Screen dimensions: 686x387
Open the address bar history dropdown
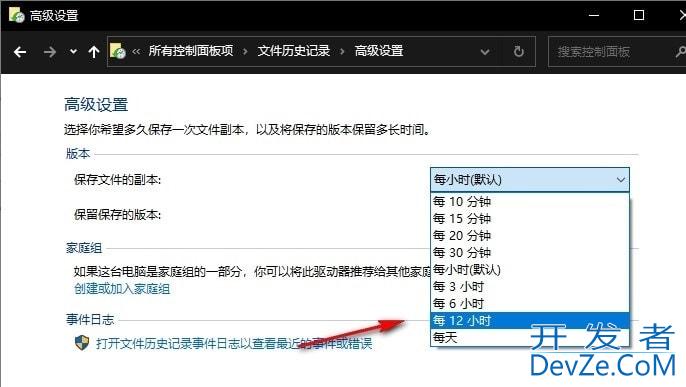(x=485, y=52)
